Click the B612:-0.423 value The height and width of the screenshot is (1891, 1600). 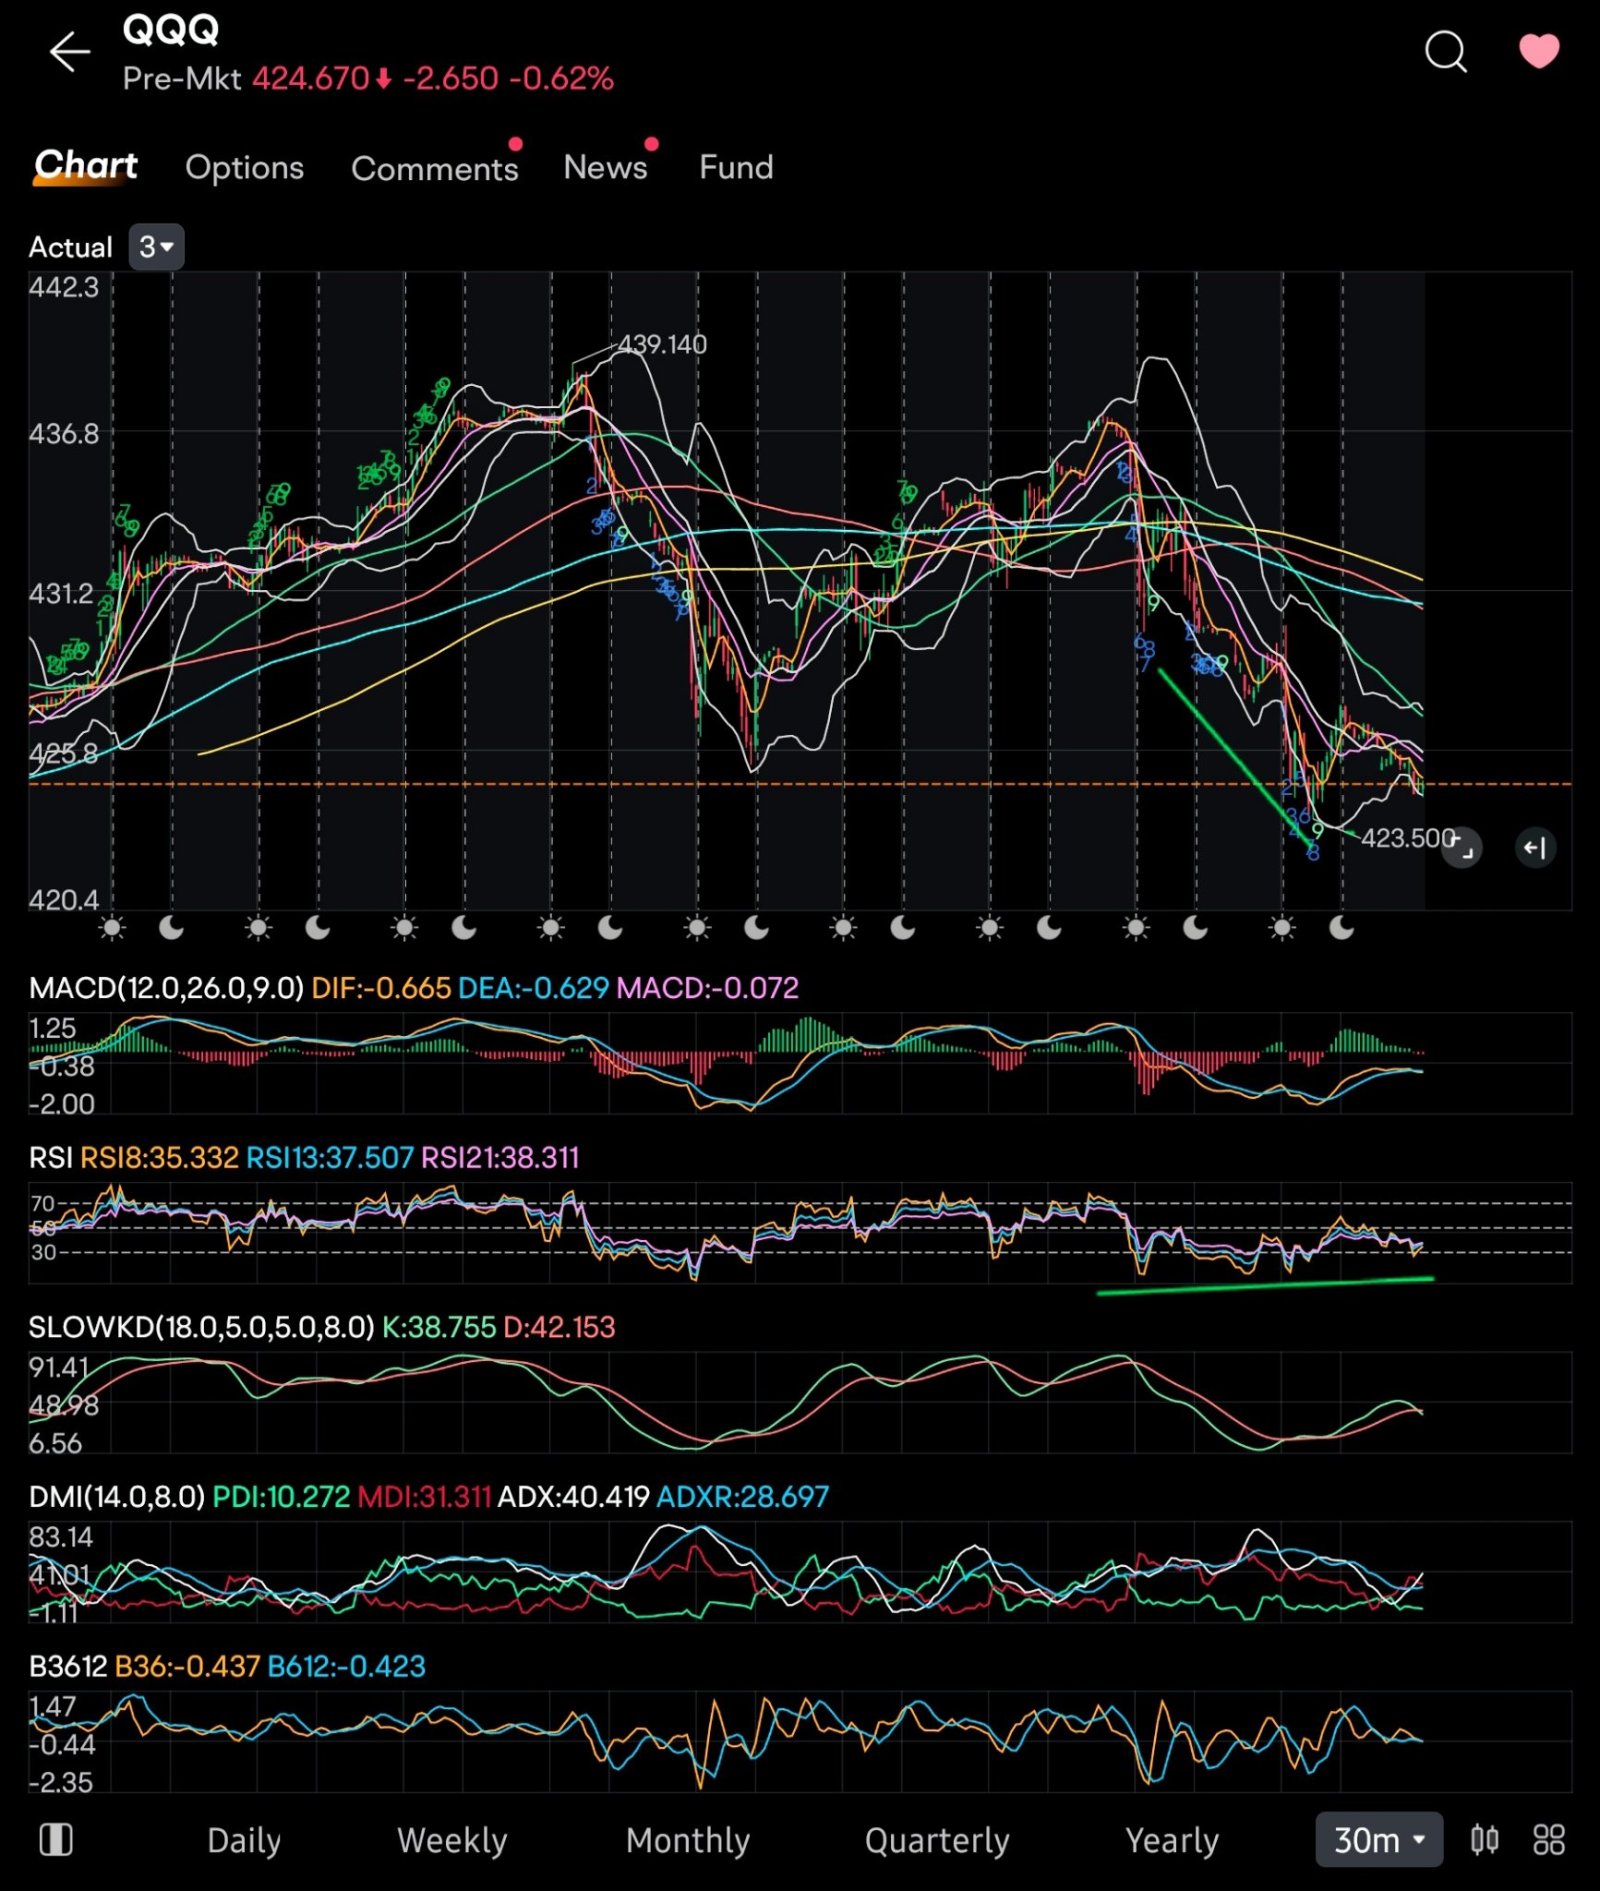pos(347,1666)
